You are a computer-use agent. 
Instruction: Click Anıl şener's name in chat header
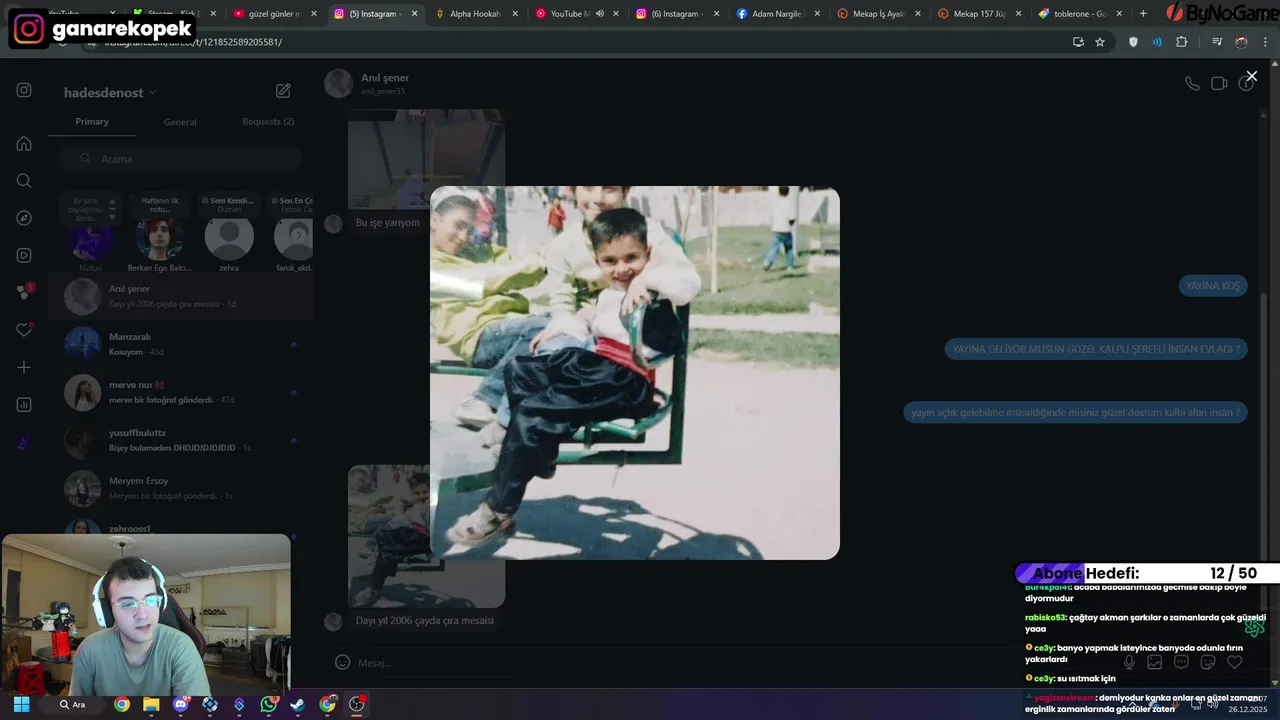pyautogui.click(x=385, y=78)
